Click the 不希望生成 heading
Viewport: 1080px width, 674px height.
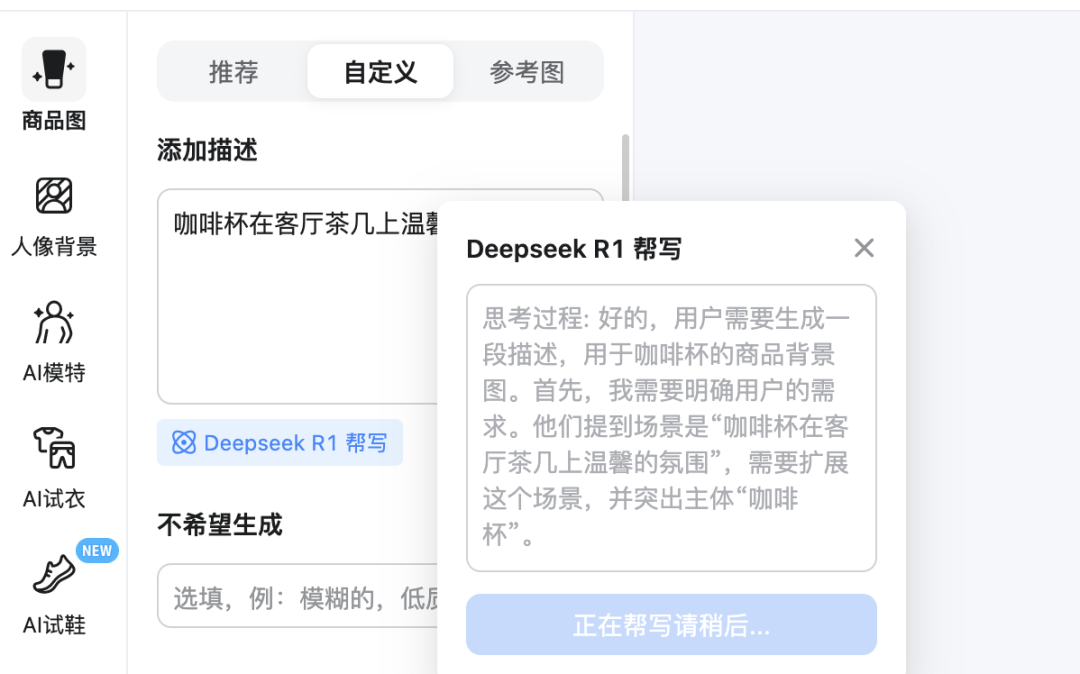tap(220, 525)
